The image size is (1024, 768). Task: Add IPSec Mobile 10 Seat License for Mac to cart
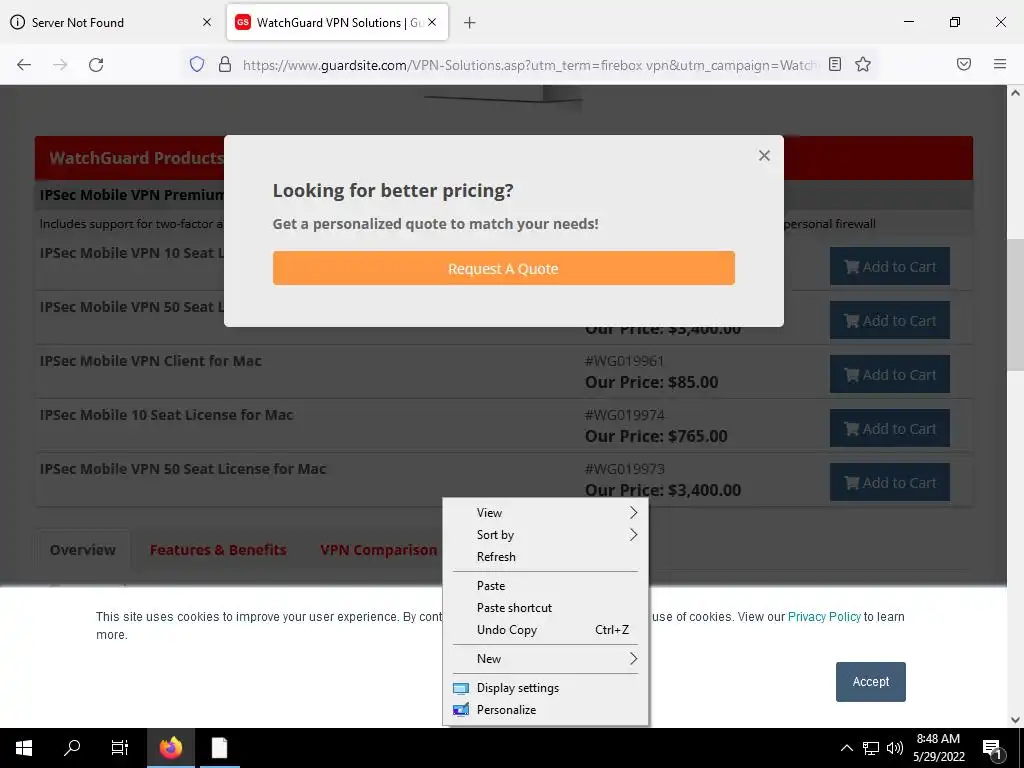pos(889,428)
